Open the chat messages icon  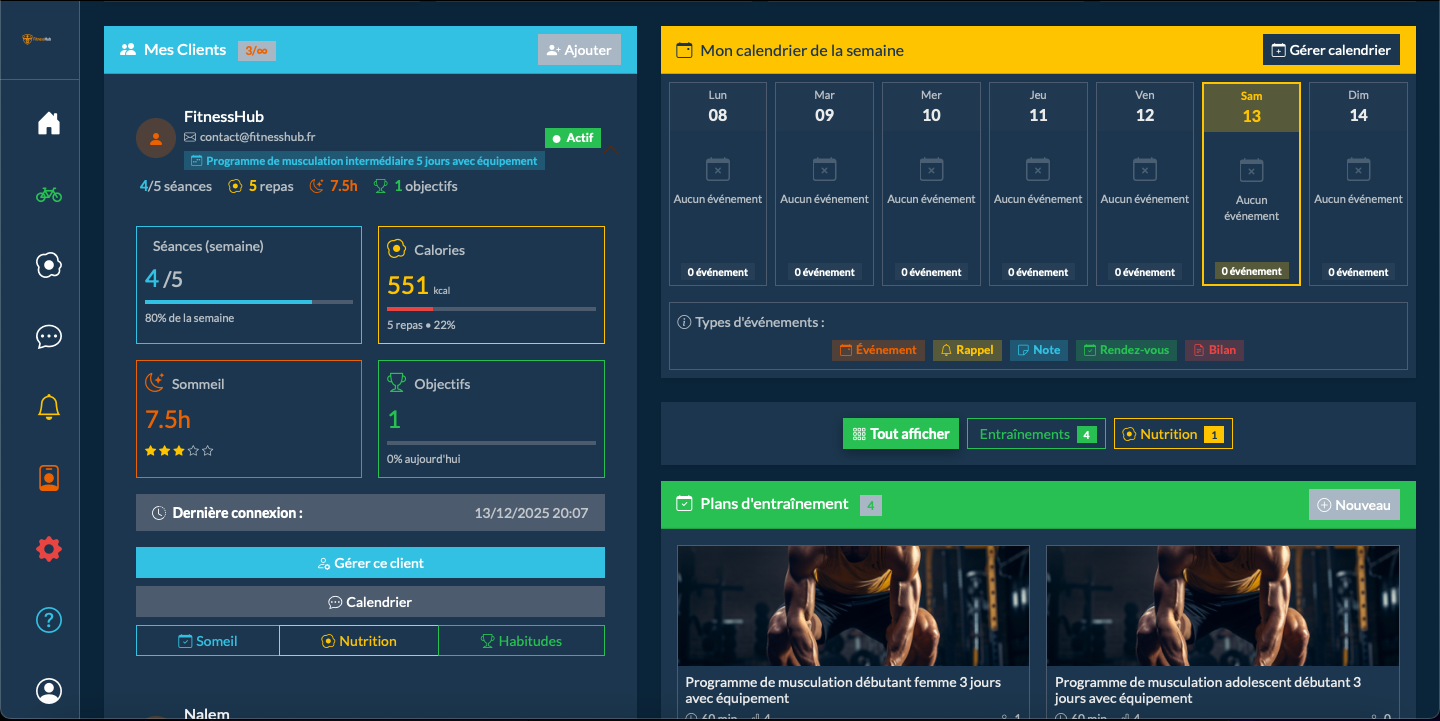(48, 337)
